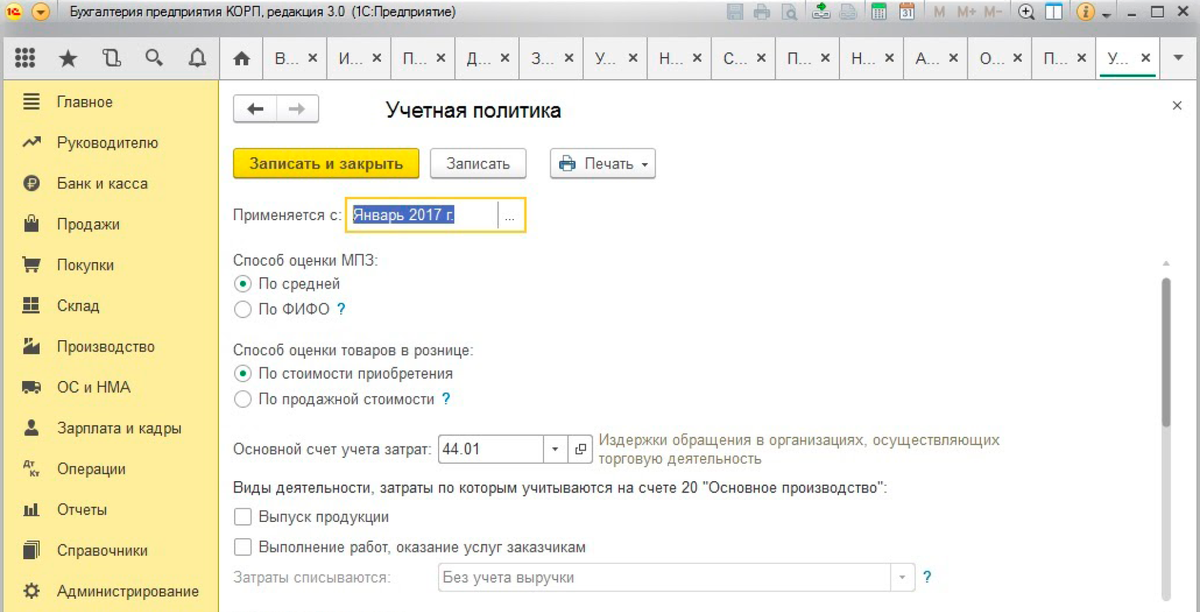
Task: Open the Продажи section
Action: (x=110, y=224)
